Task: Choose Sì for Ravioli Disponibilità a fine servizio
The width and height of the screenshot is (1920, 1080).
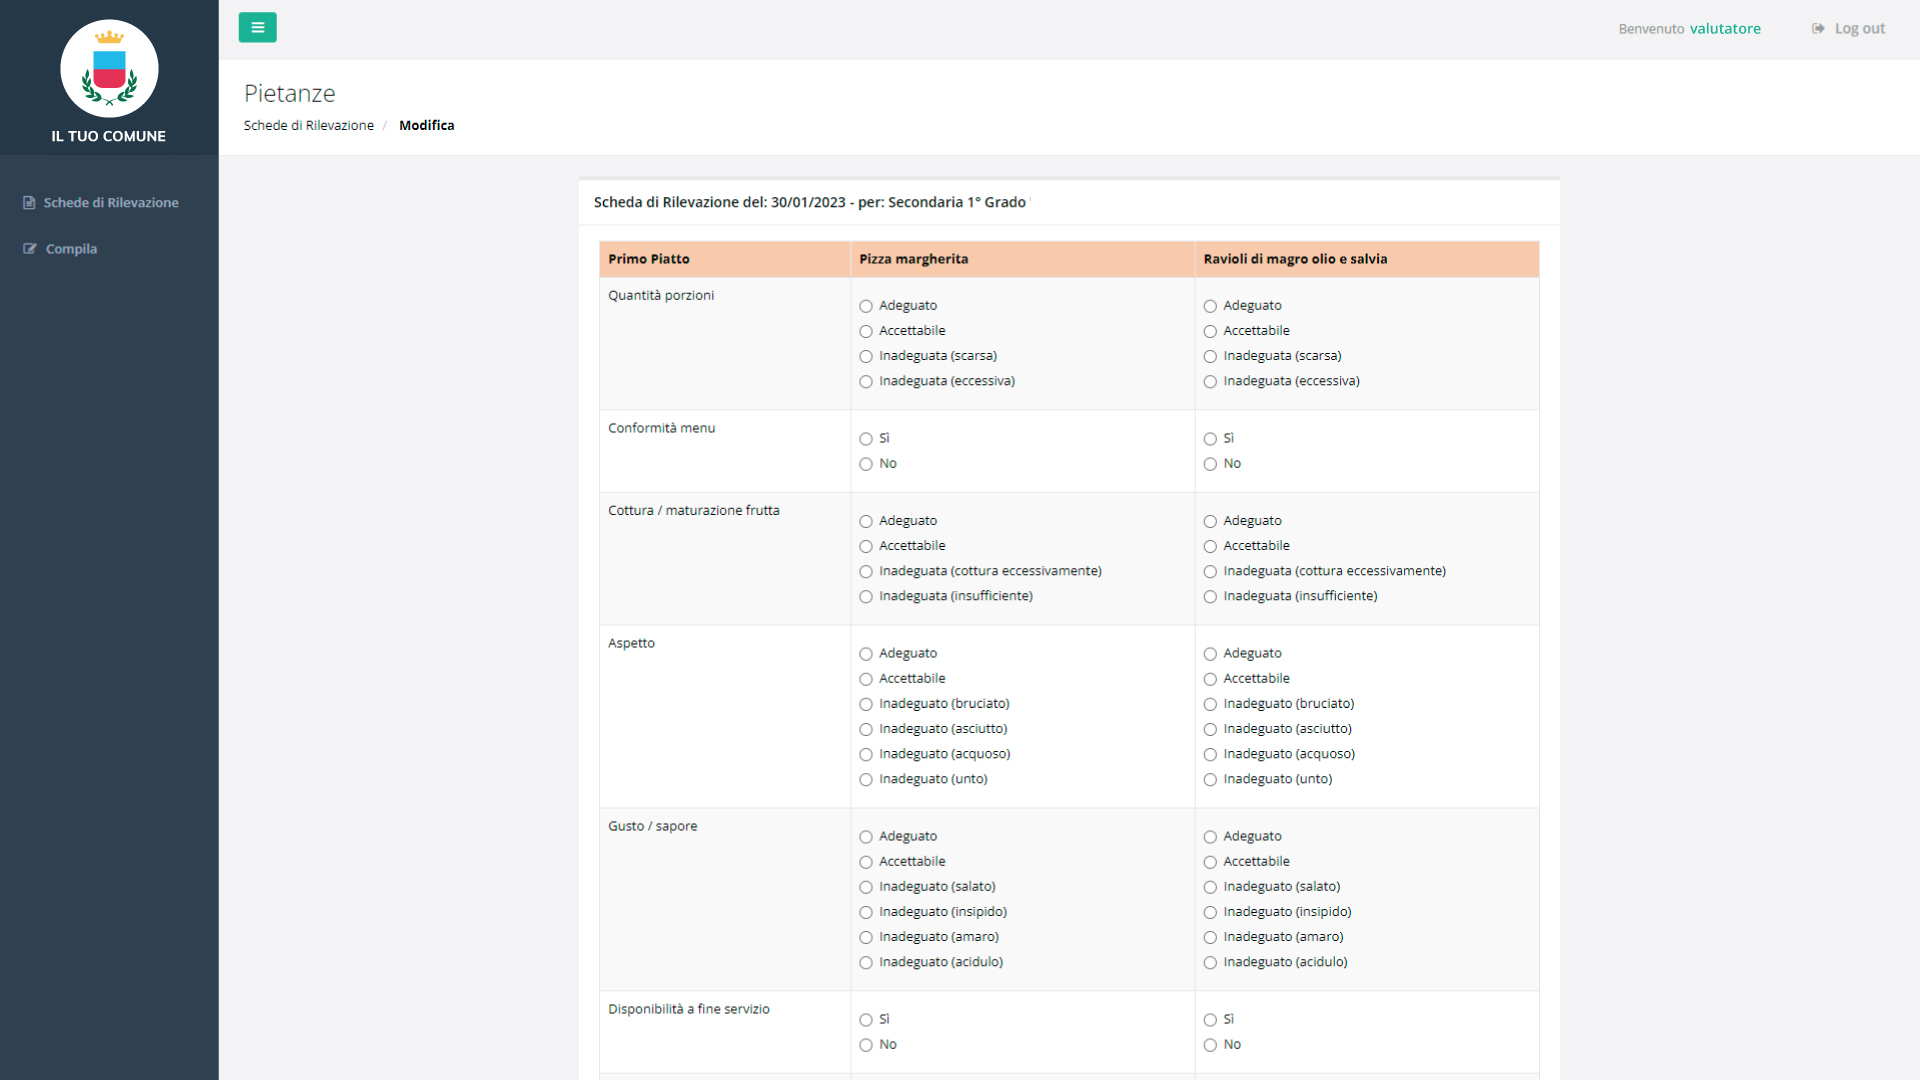Action: click(1210, 1020)
